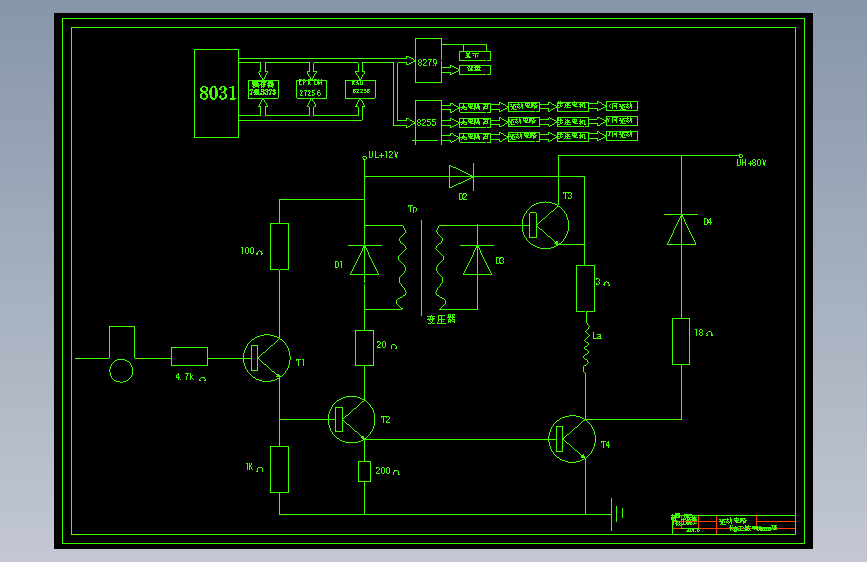Click the 8279 block label
The image size is (867, 562).
pyautogui.click(x=427, y=63)
